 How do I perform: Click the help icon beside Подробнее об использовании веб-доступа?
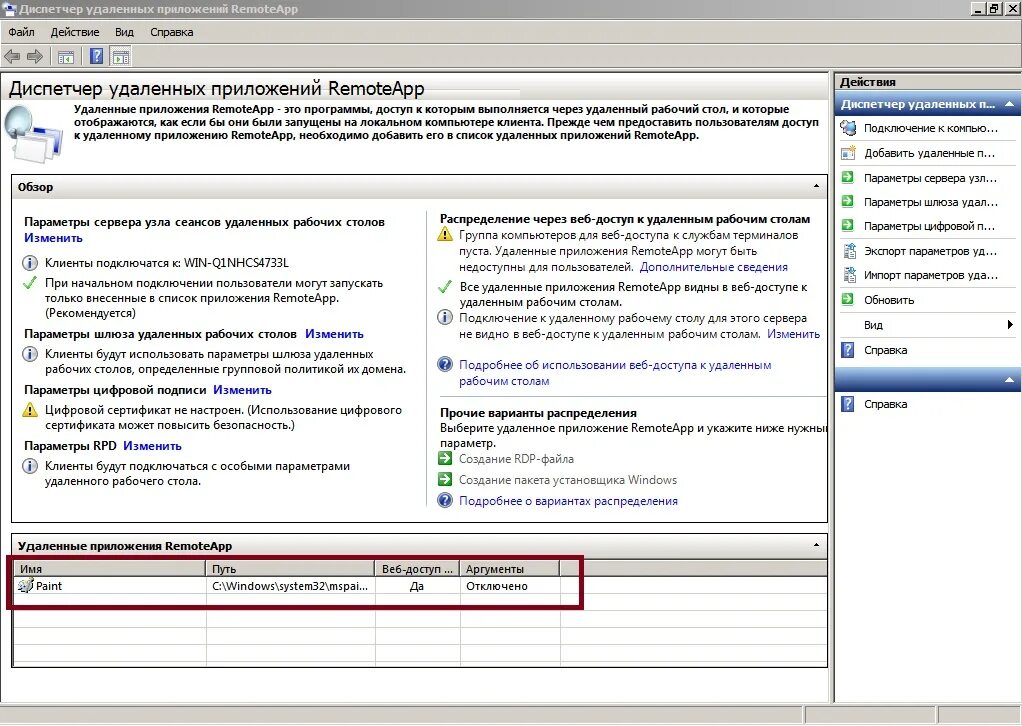tap(445, 364)
